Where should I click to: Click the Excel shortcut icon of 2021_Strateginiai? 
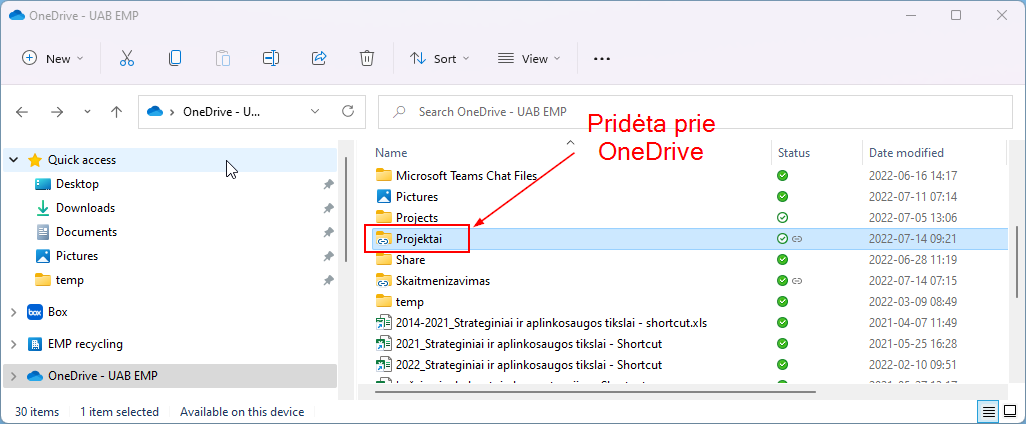click(383, 344)
